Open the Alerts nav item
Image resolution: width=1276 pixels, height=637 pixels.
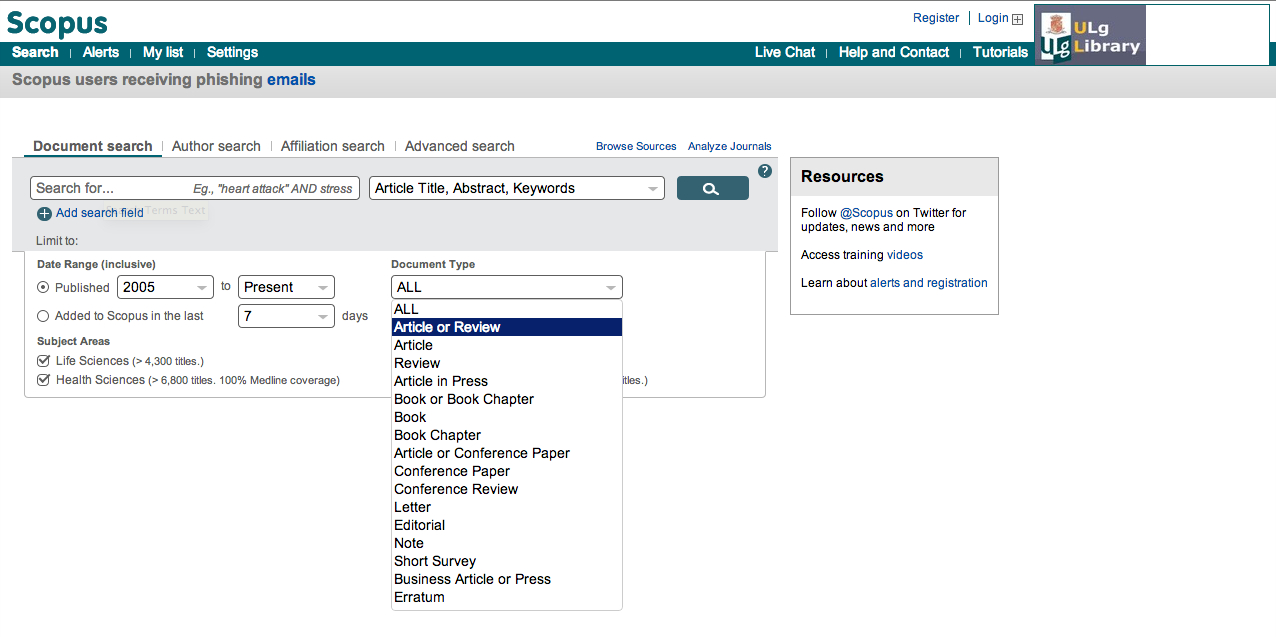[x=101, y=52]
